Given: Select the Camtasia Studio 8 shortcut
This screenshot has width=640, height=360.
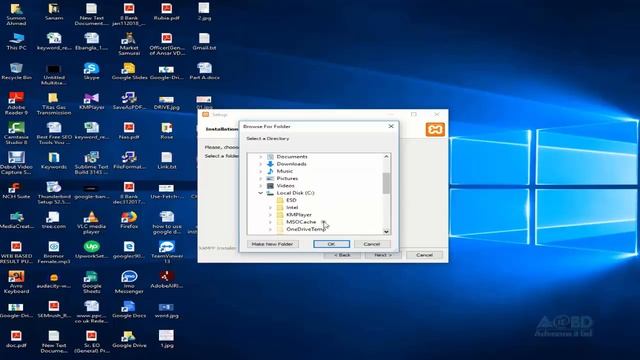Looking at the screenshot, I should pos(16,133).
